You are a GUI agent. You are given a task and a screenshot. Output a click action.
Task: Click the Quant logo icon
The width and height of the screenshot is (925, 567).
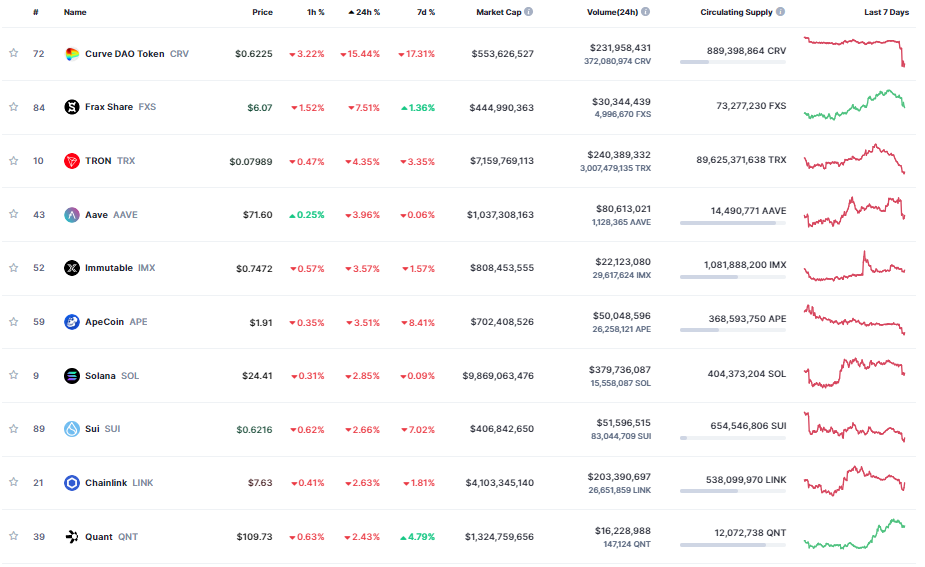[x=71, y=536]
